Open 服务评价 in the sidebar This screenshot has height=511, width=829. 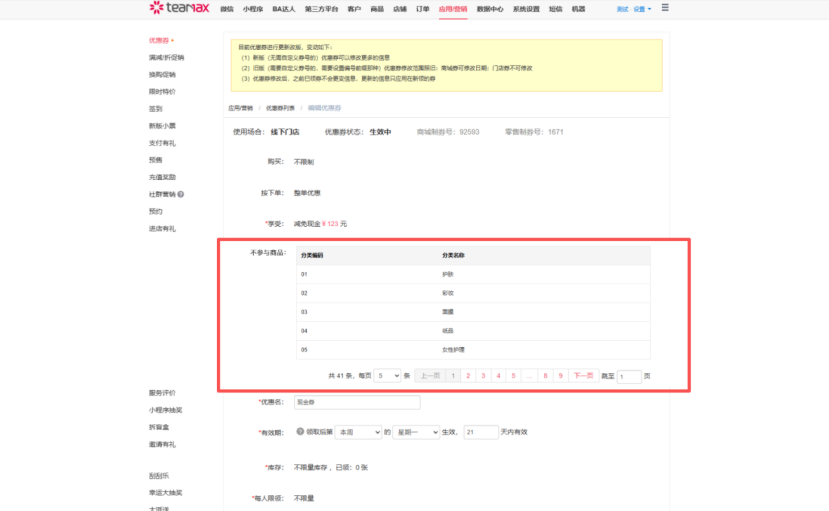(162, 393)
